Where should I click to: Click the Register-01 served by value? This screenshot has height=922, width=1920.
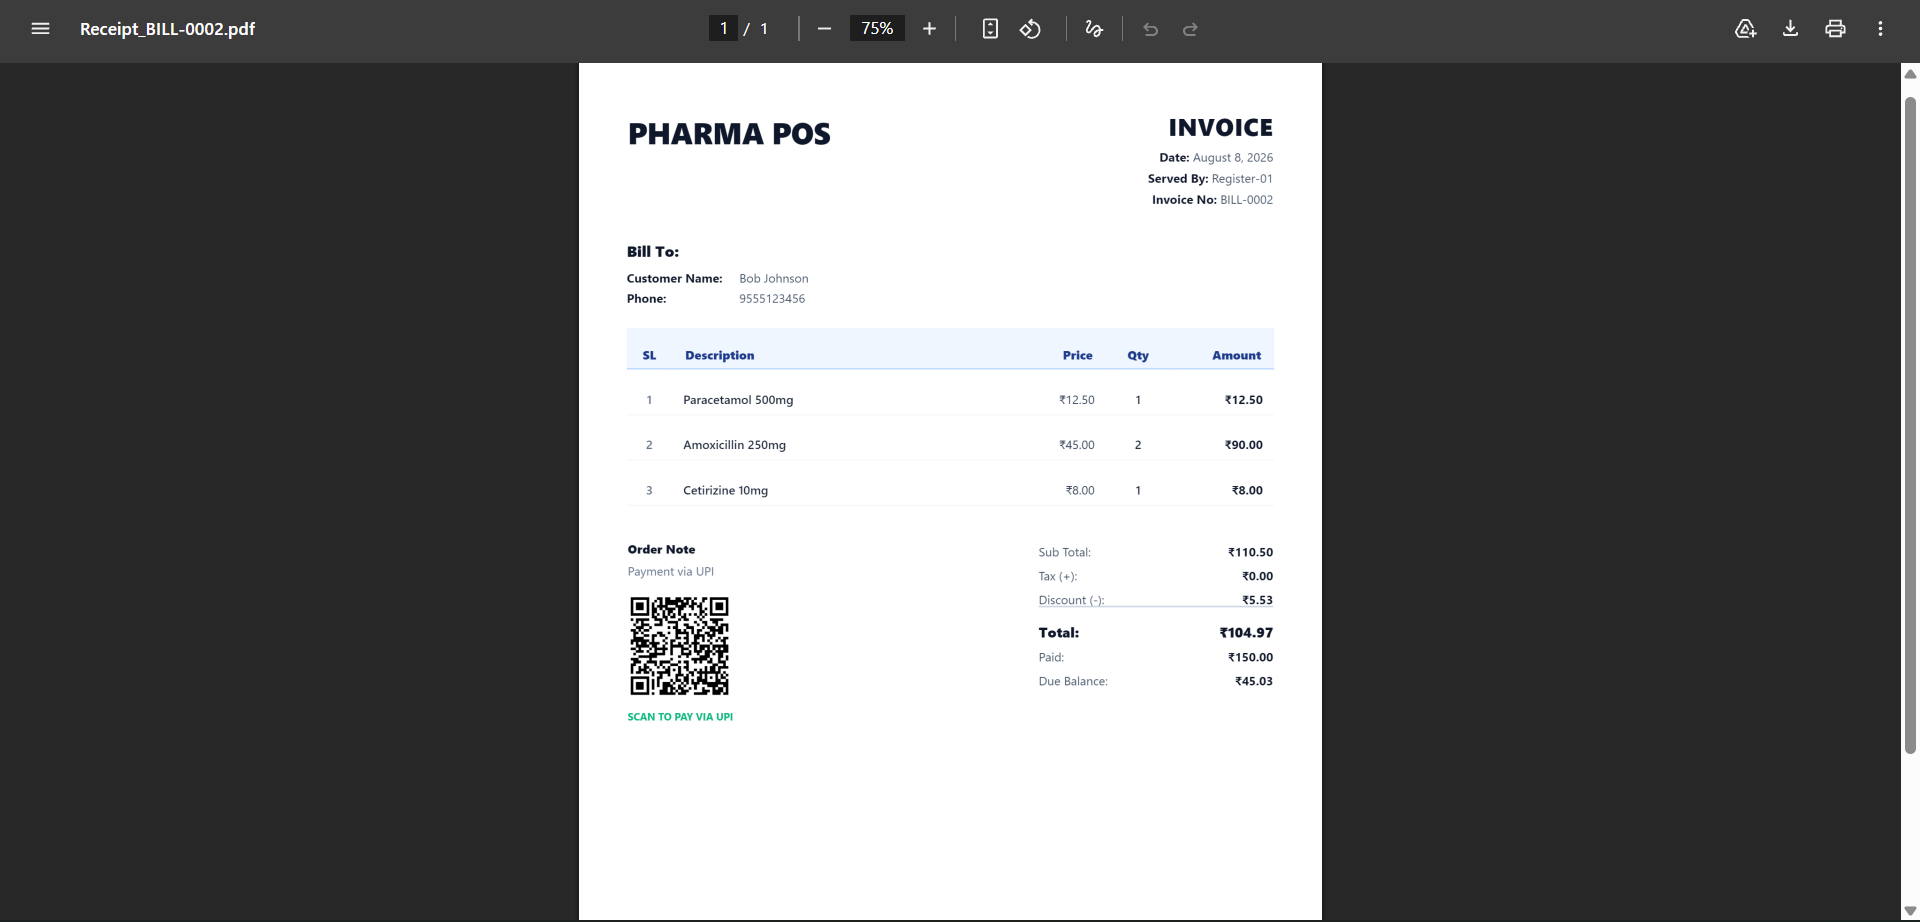pos(1242,179)
